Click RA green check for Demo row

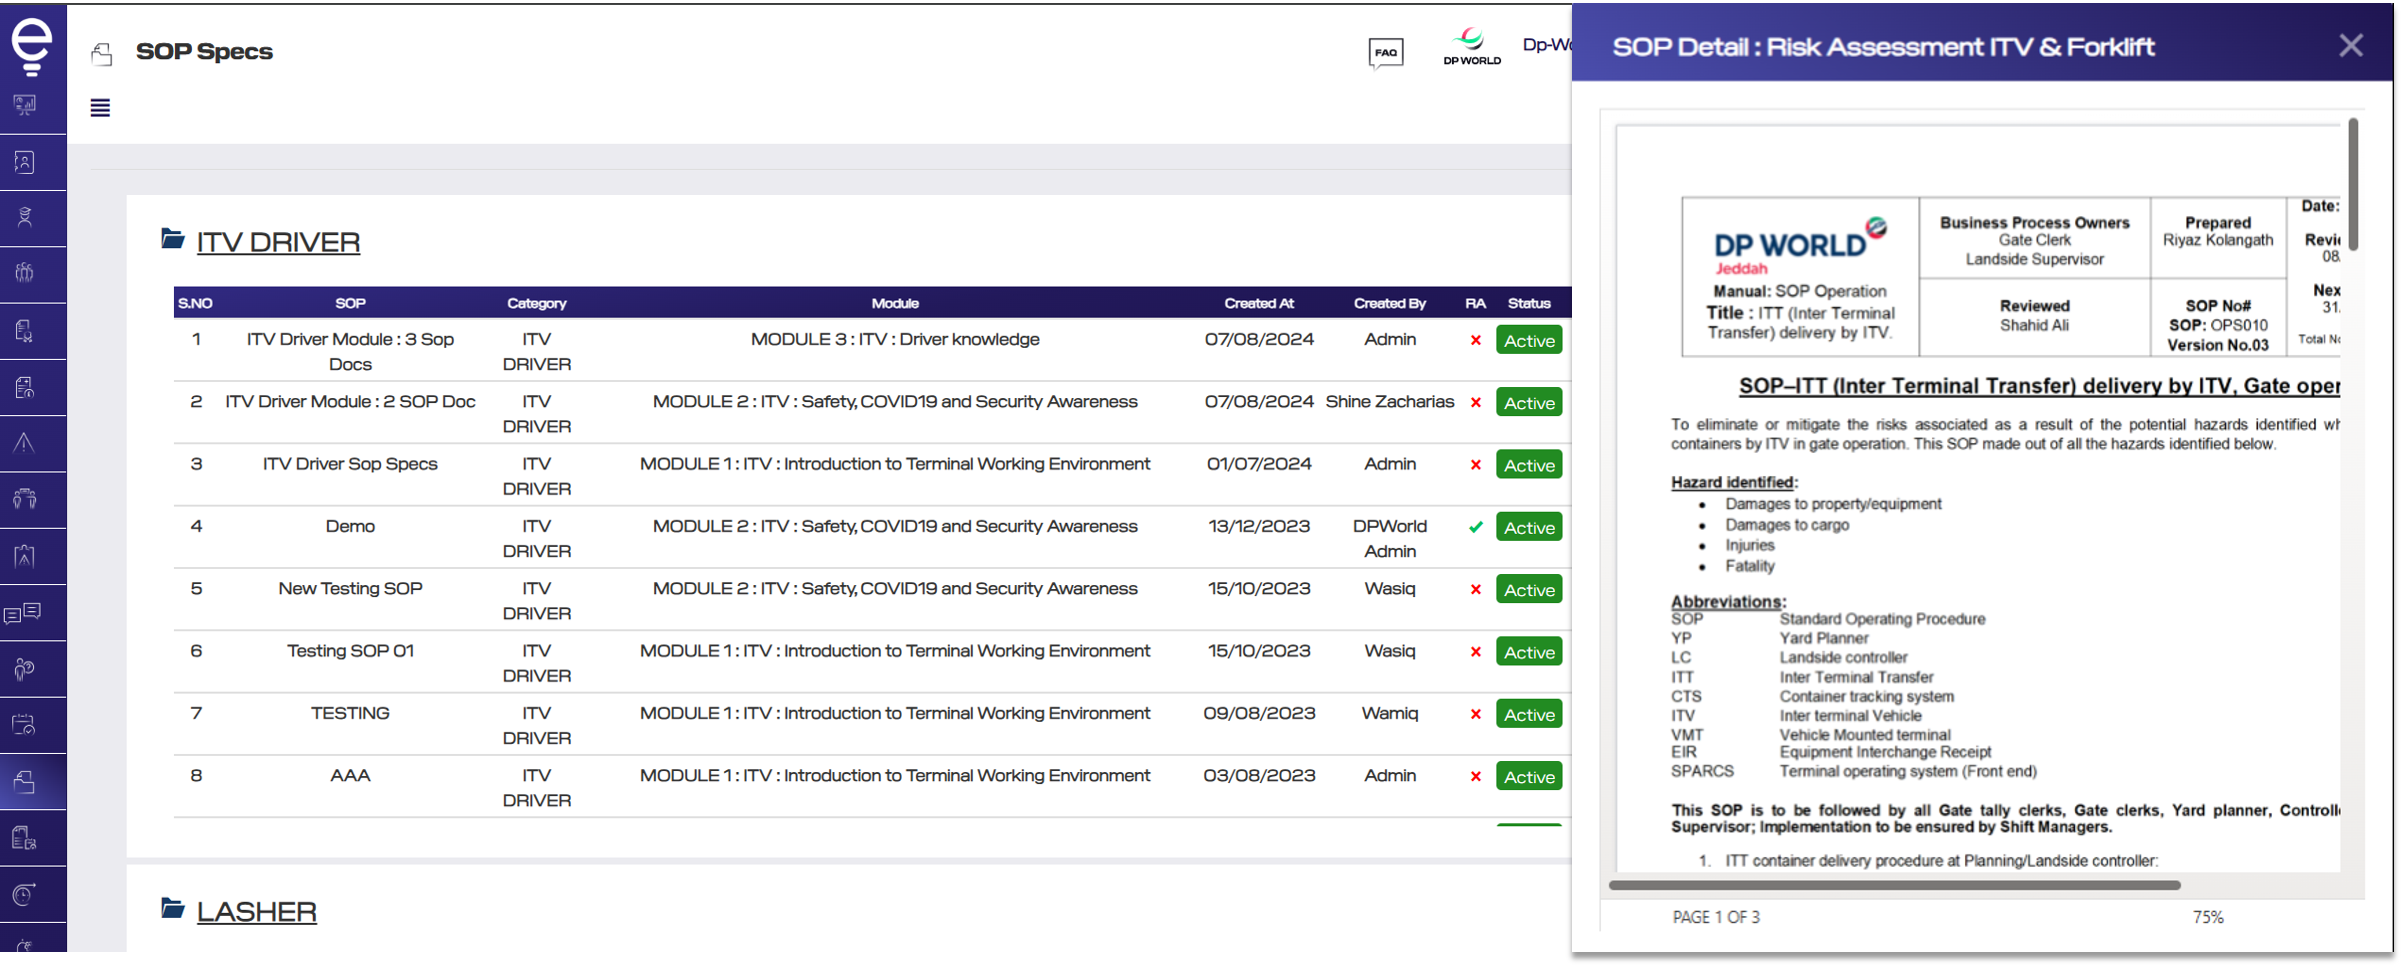(1475, 527)
